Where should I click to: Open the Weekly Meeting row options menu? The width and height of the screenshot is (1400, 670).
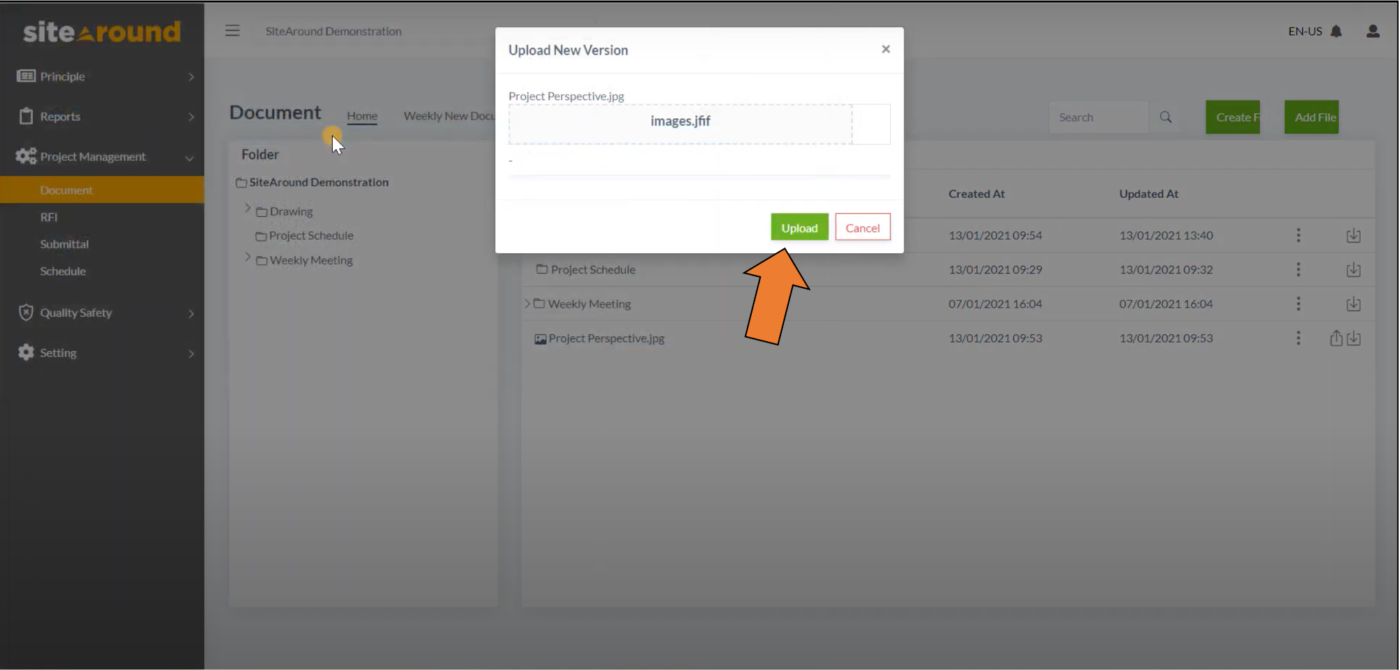1298,303
